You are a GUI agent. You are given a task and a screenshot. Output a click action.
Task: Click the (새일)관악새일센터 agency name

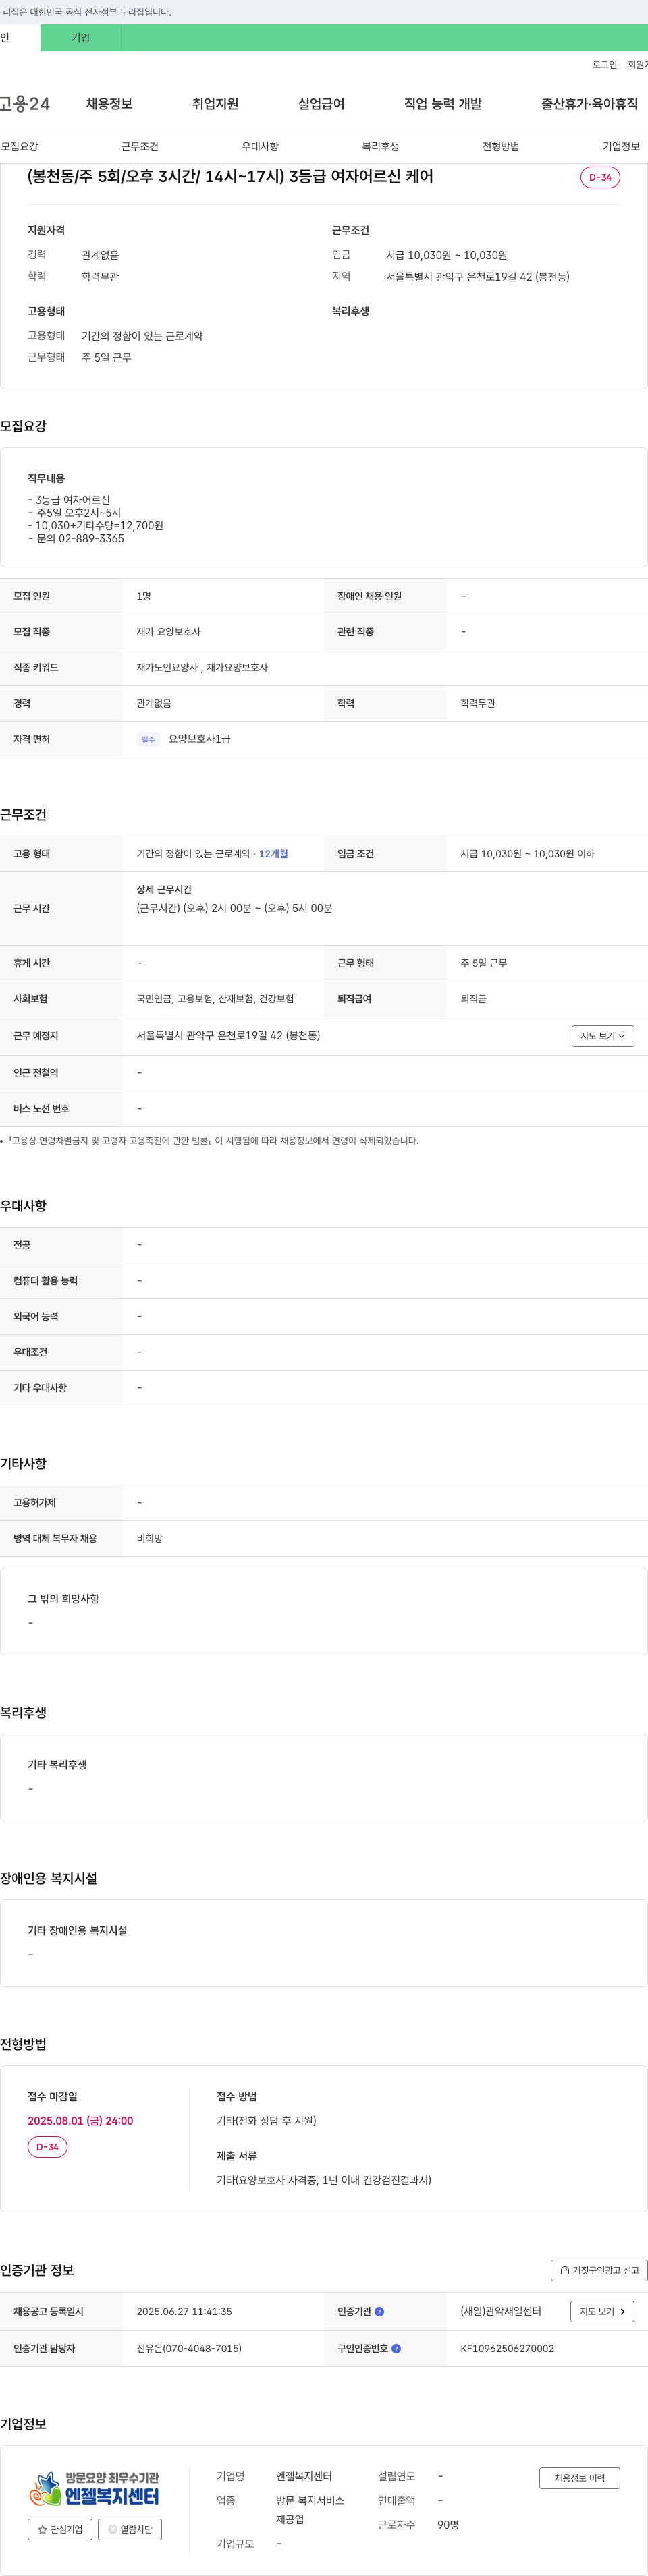[x=500, y=2311]
